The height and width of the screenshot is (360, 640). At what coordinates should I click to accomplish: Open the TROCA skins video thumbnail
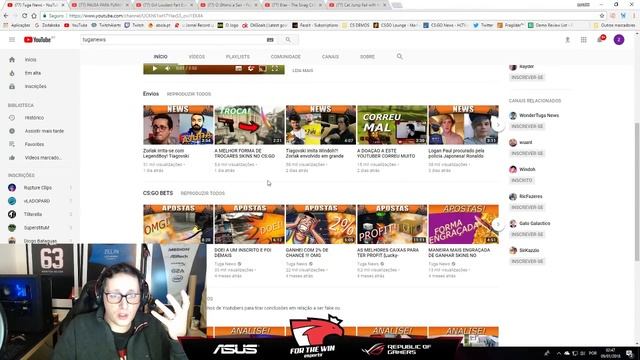(249, 125)
